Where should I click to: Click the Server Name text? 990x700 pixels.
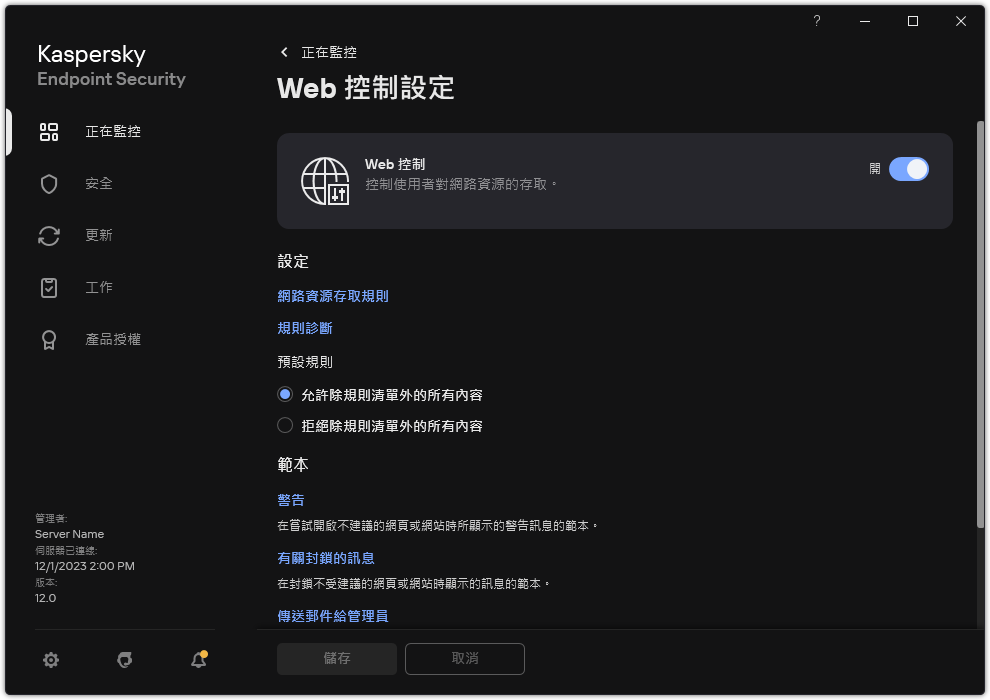click(x=69, y=534)
